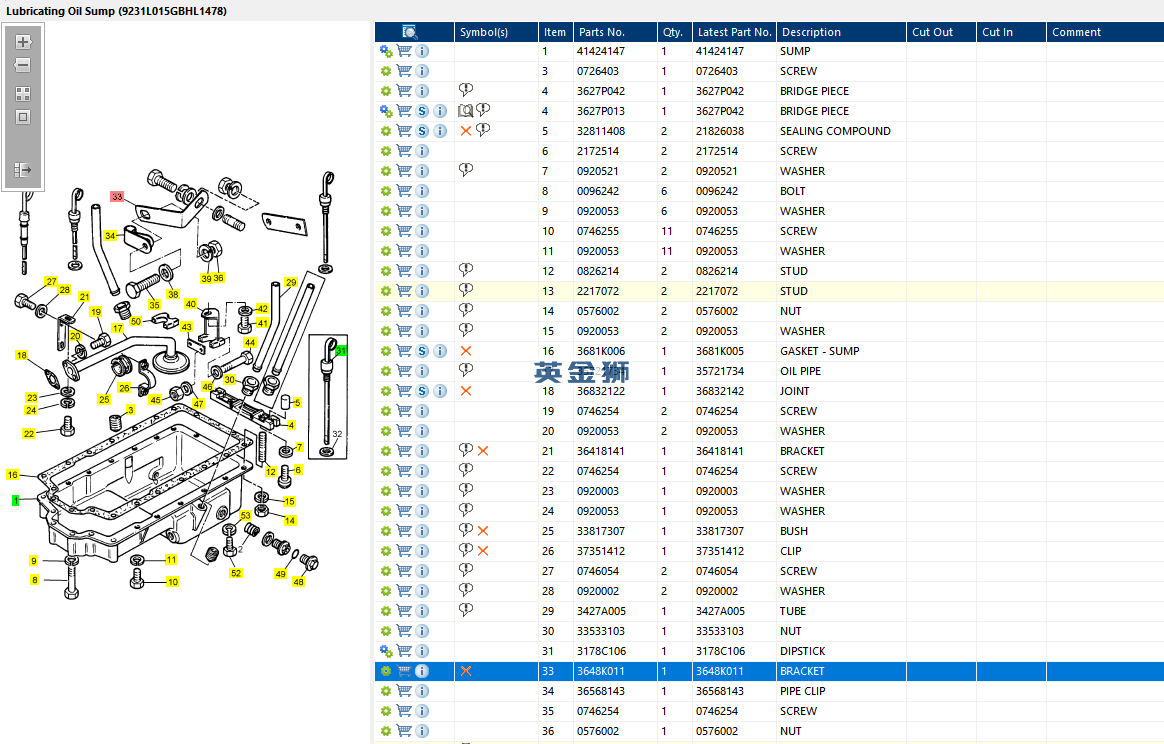Image resolution: width=1164 pixels, height=744 pixels.
Task: Click the search icon in table header
Action: coord(410,32)
